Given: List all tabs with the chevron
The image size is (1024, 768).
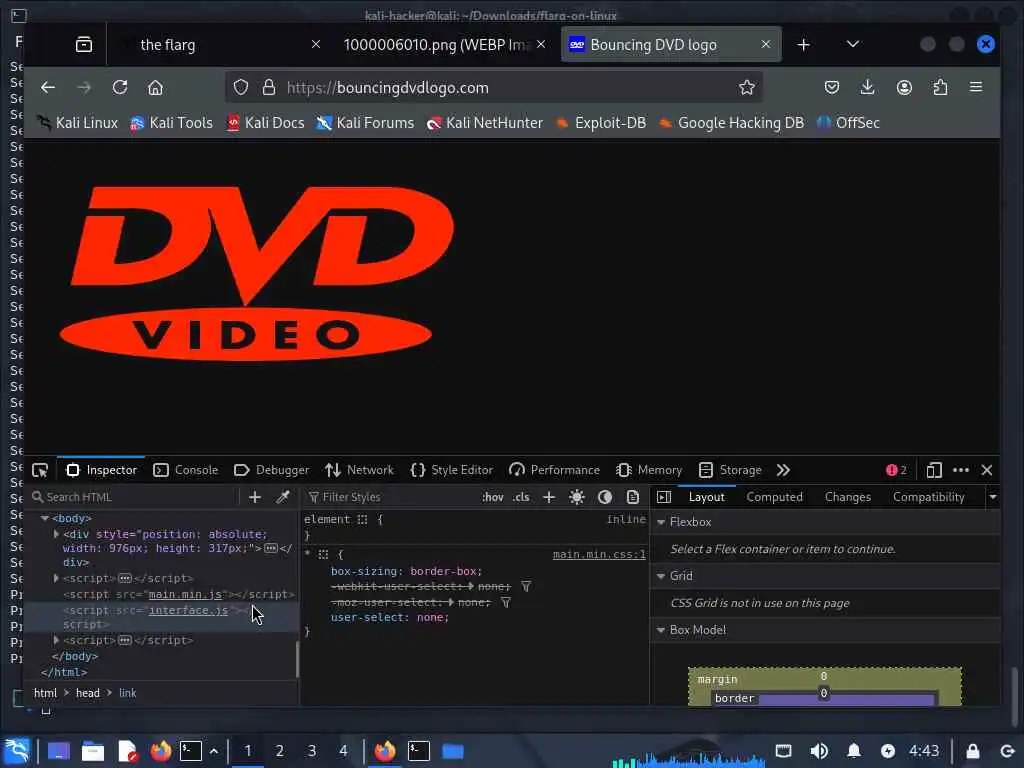Looking at the screenshot, I should click(853, 44).
